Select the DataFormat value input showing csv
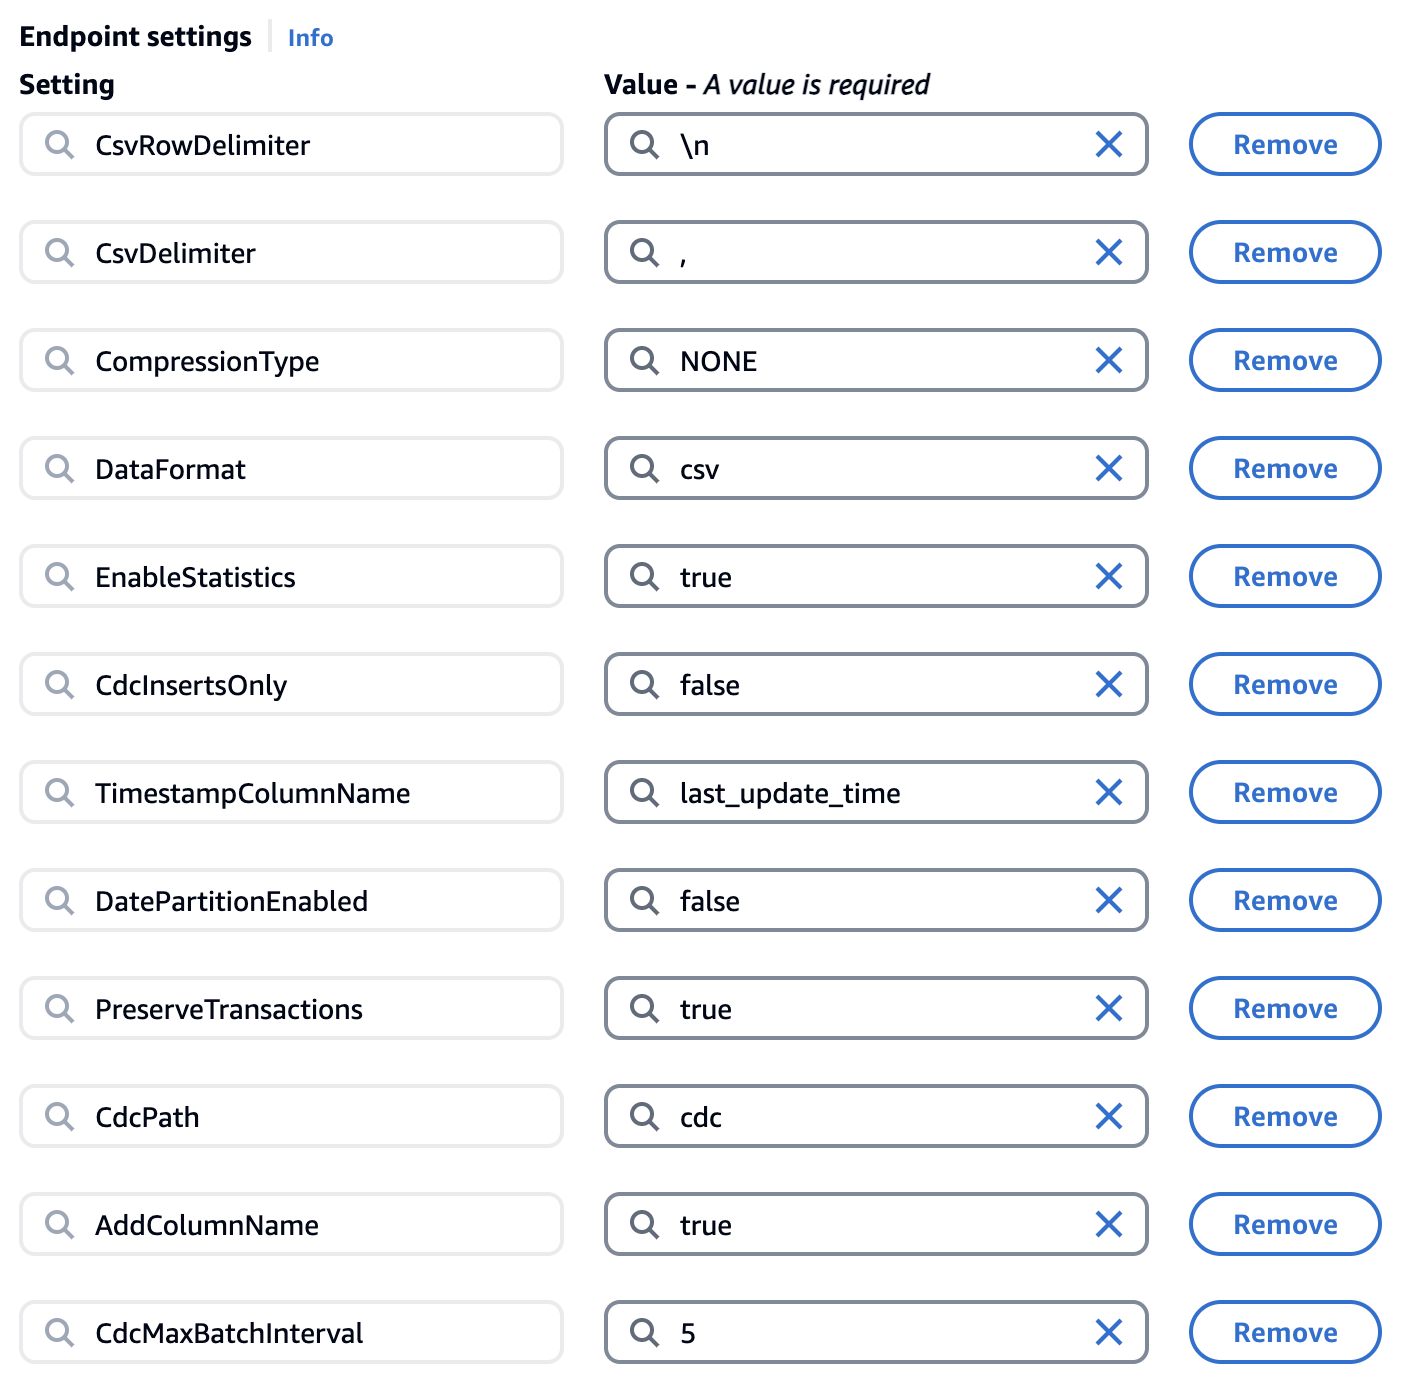The height and width of the screenshot is (1386, 1420). coord(876,468)
